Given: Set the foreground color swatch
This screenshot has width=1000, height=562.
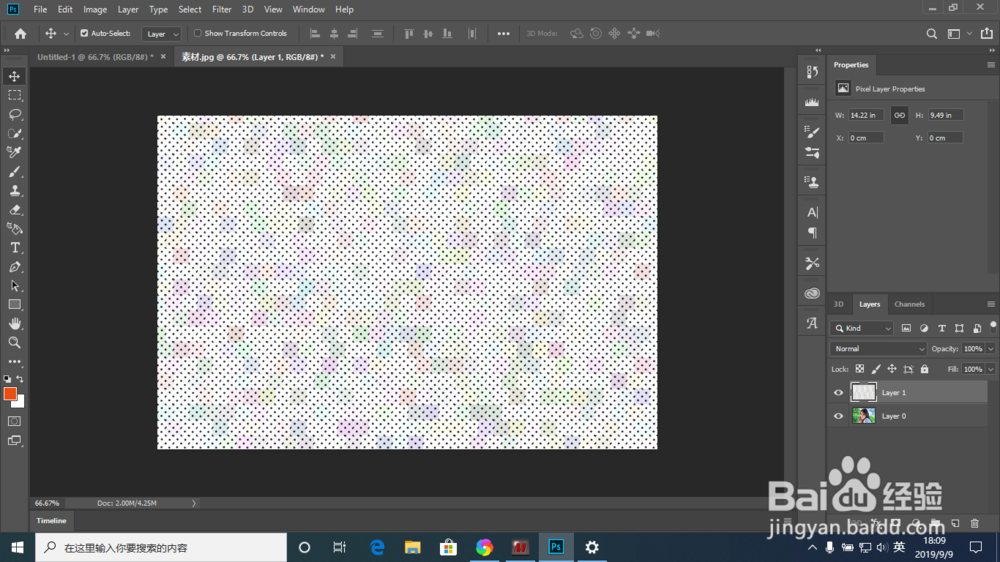Looking at the screenshot, I should [10, 393].
